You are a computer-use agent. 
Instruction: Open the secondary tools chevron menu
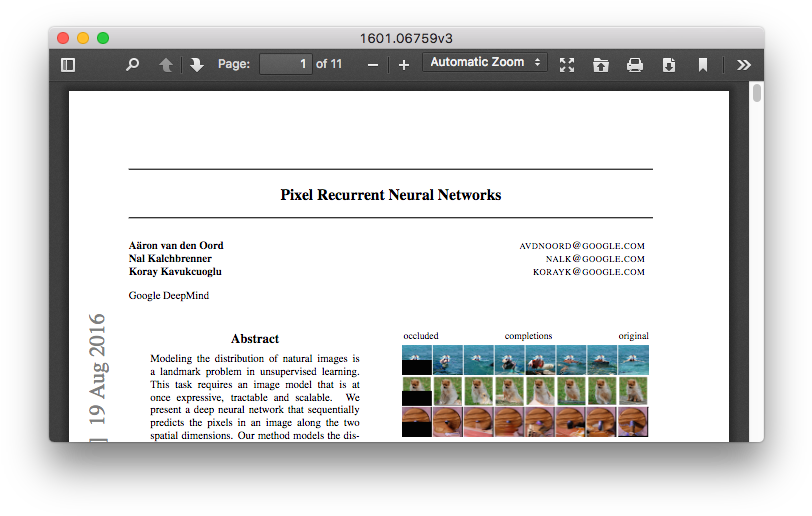(x=744, y=65)
